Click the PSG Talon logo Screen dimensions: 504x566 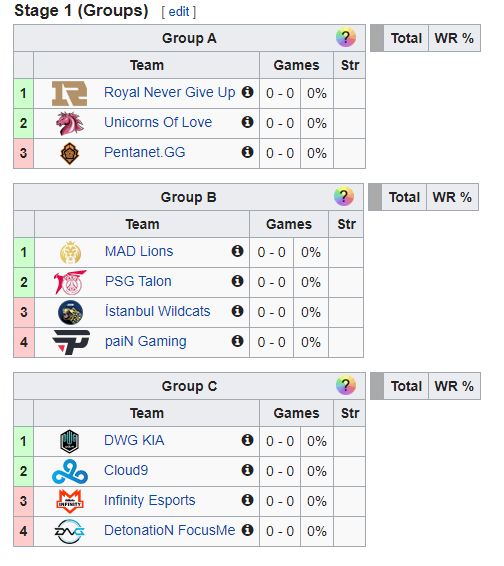[x=70, y=282]
